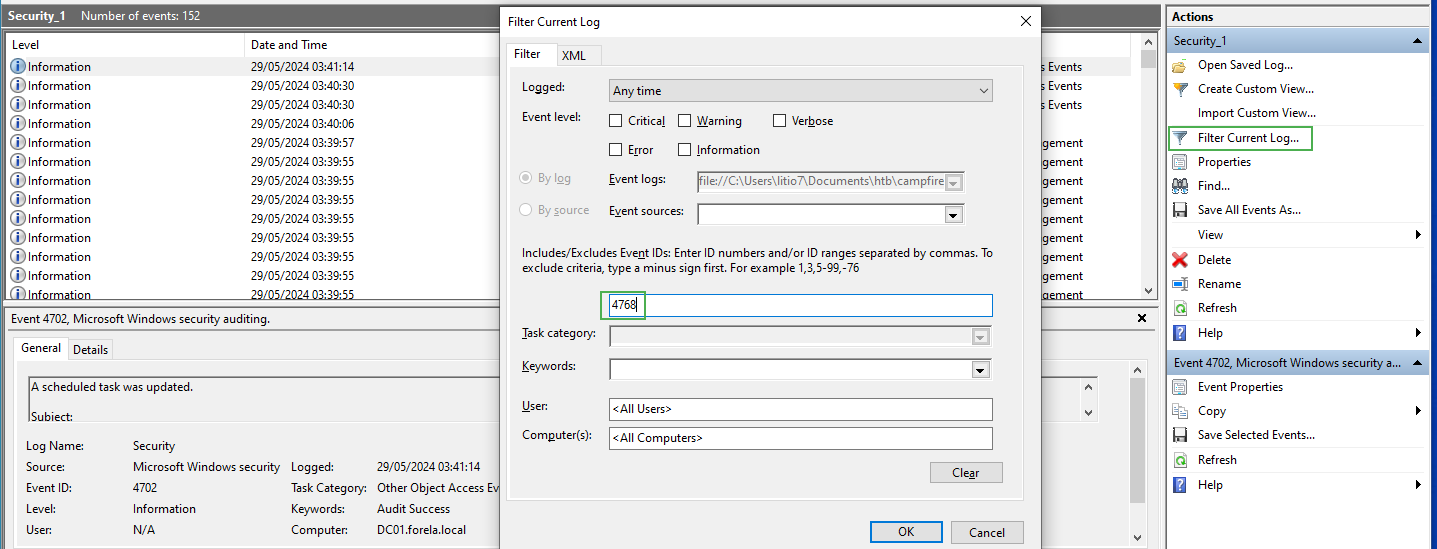
Task: Click the Computer(s) field showing All Computers
Action: click(801, 438)
